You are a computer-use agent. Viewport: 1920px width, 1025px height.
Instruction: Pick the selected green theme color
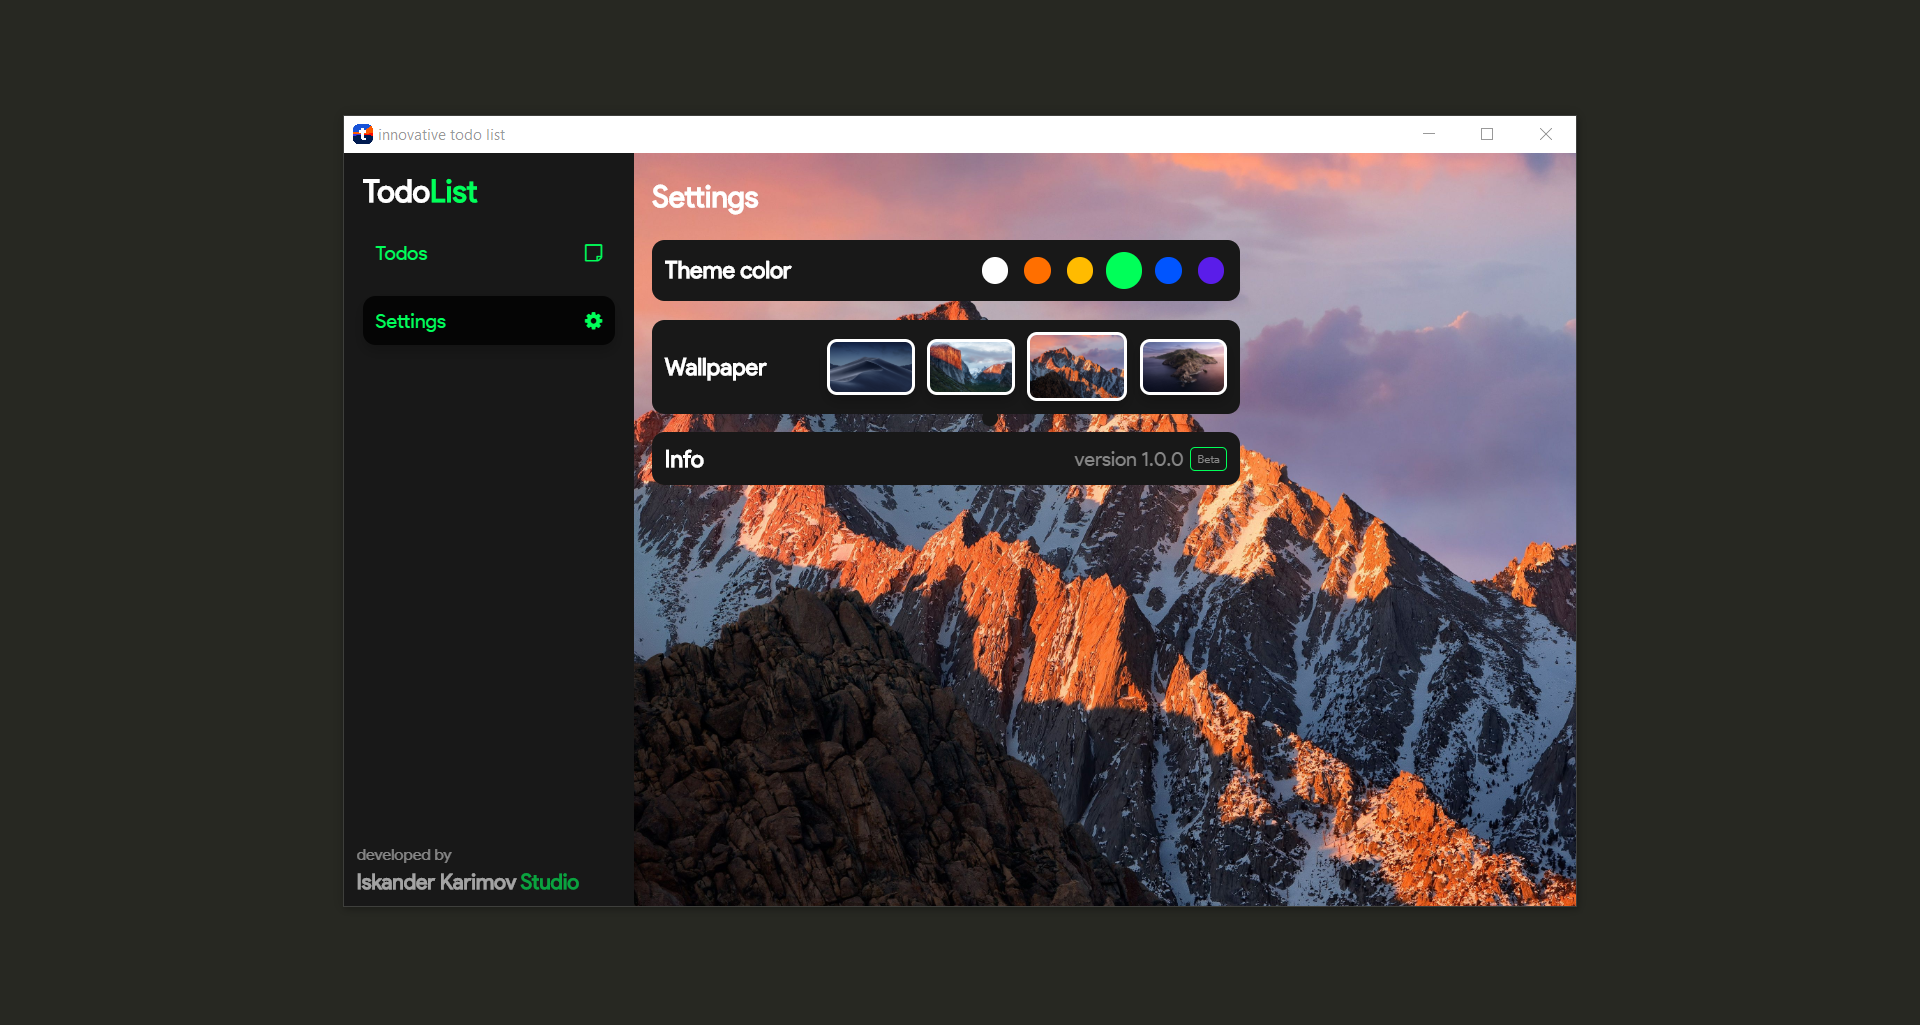pos(1124,271)
